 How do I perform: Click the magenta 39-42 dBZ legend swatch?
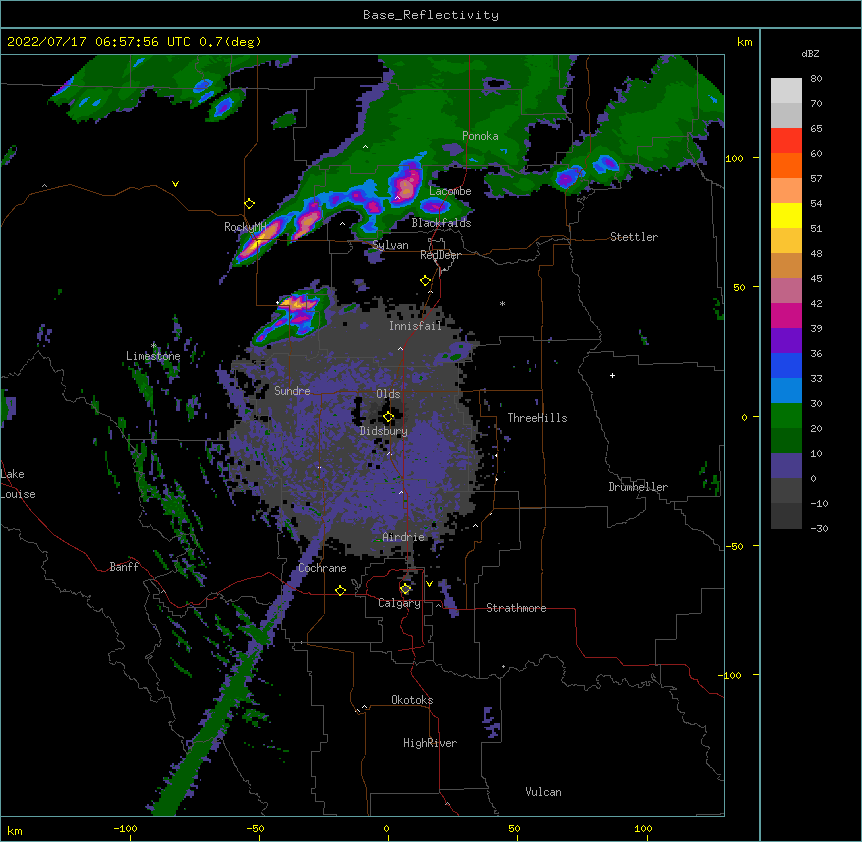pos(786,315)
